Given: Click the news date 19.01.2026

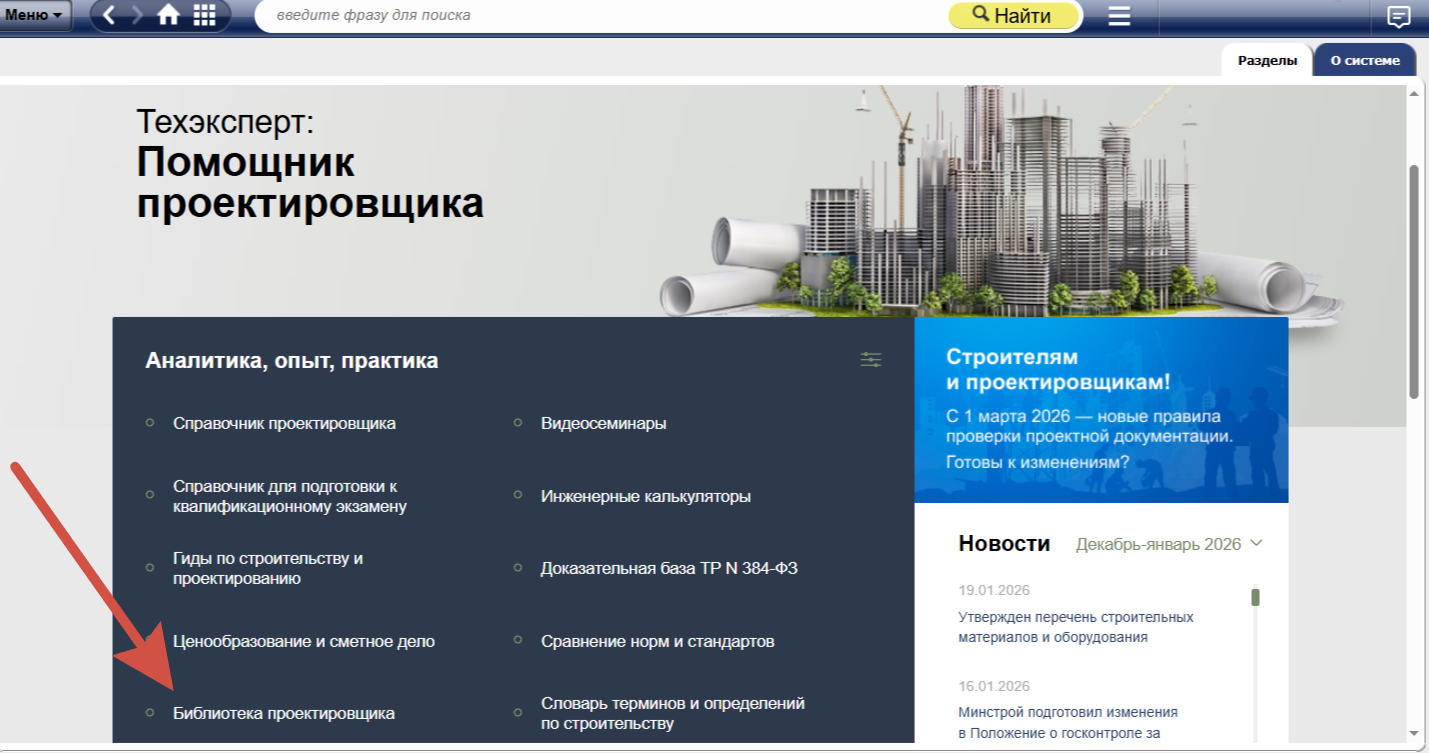Looking at the screenshot, I should tap(994, 590).
